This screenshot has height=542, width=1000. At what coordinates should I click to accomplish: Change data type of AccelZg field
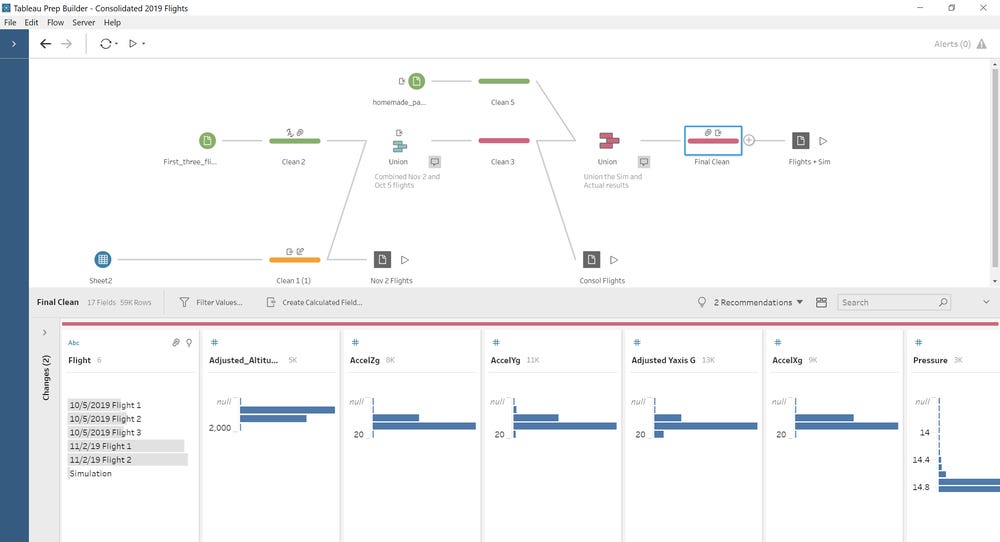click(355, 343)
